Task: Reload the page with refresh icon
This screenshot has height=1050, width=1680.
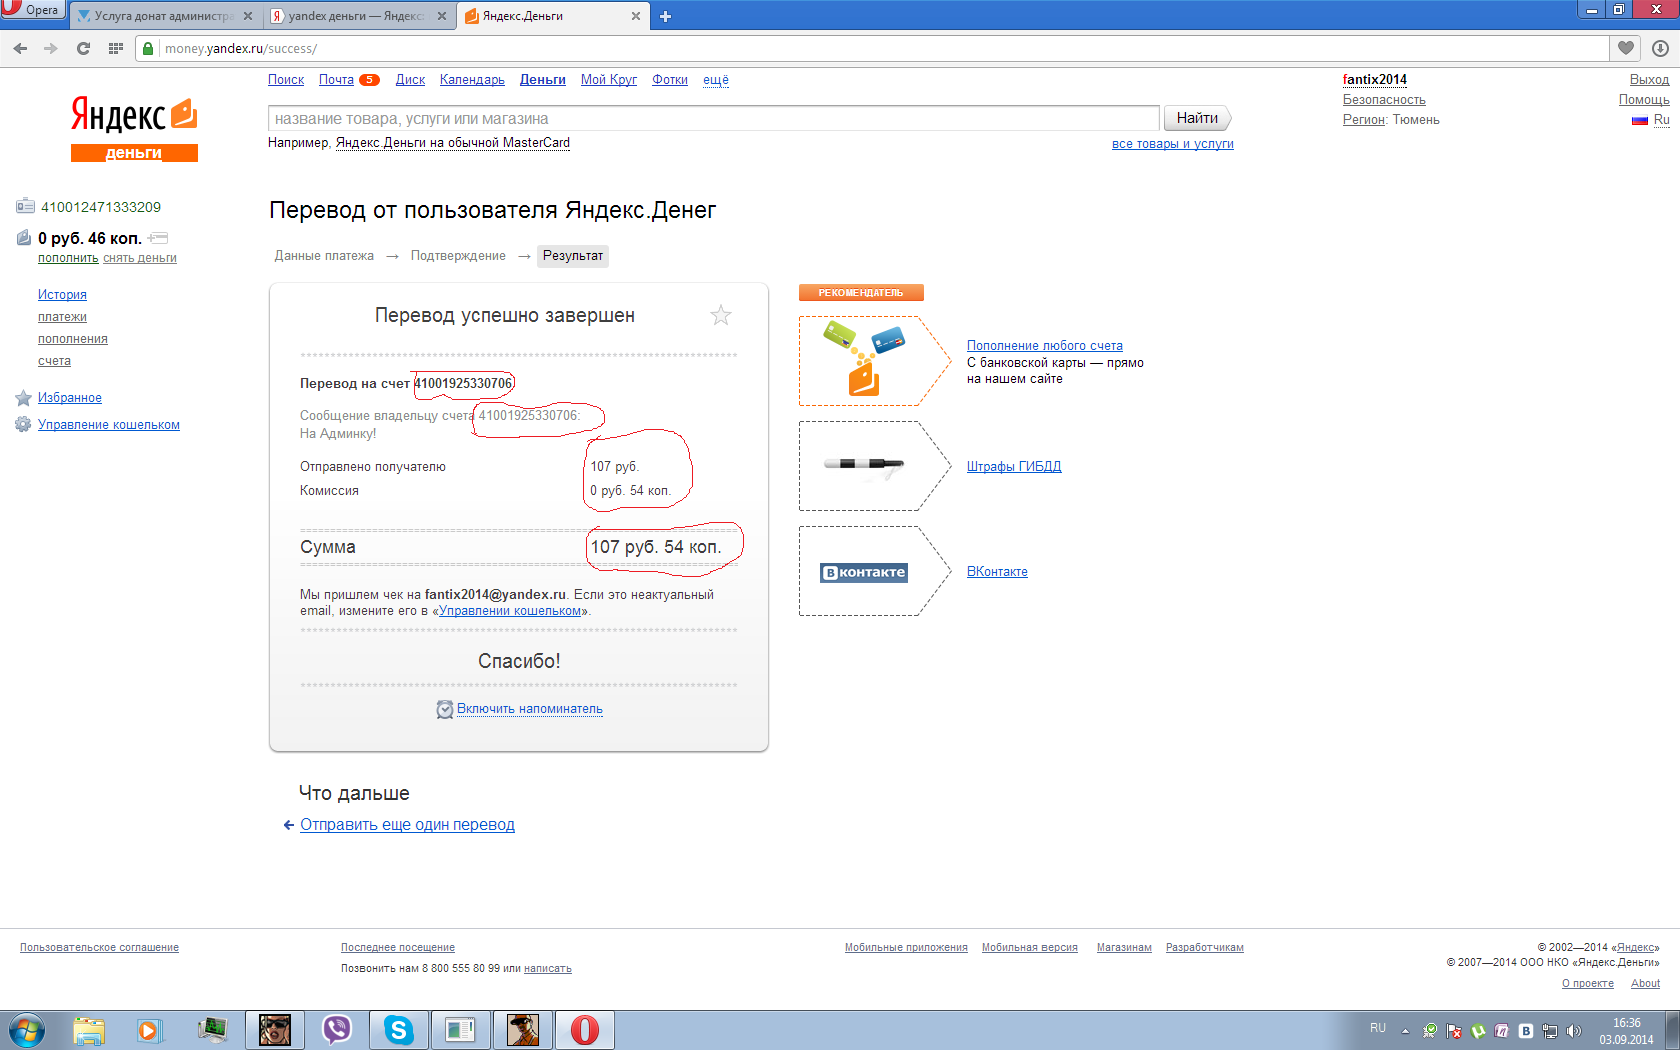Action: (x=83, y=48)
